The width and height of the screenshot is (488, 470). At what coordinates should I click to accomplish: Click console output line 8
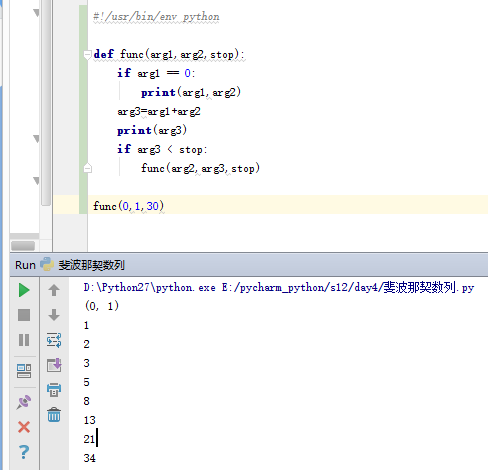point(86,401)
